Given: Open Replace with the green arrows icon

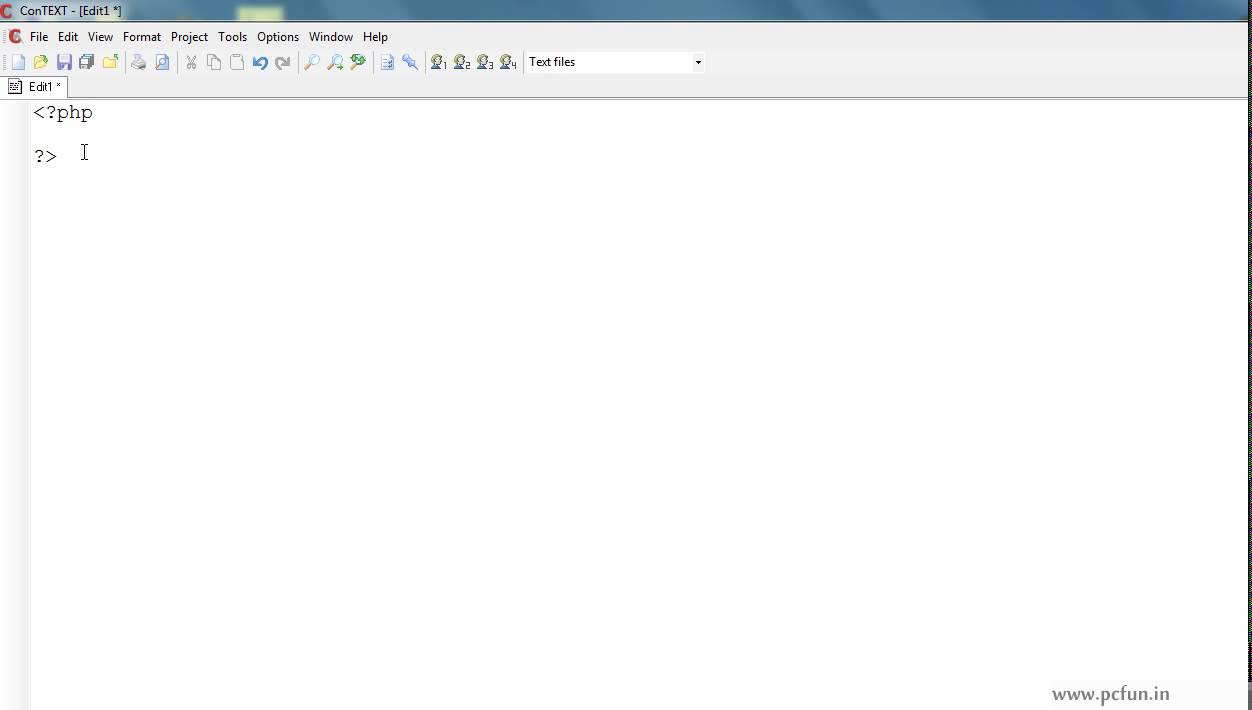Looking at the screenshot, I should point(358,62).
